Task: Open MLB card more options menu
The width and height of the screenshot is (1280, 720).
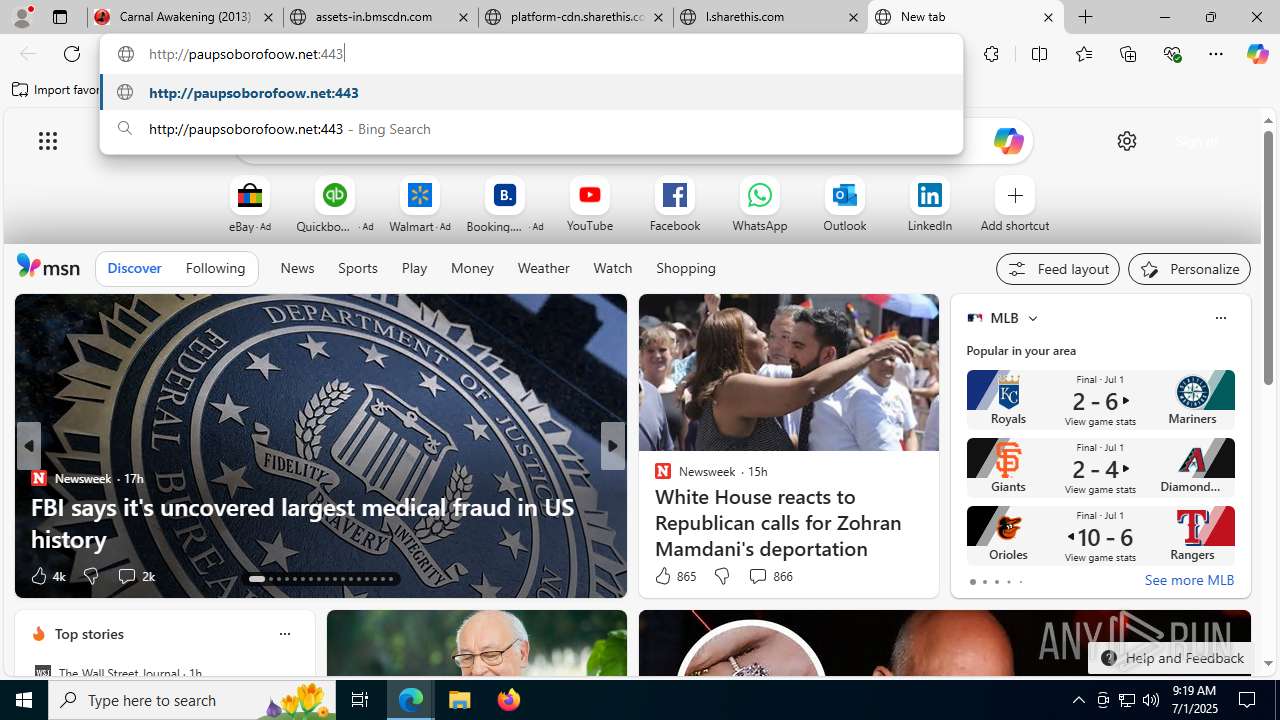Action: [x=1220, y=318]
